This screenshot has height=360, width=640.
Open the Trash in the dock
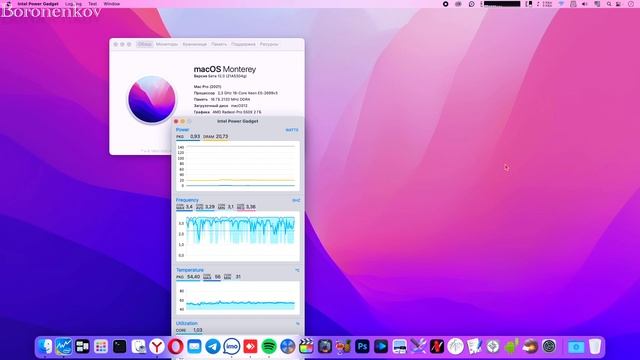(x=595, y=347)
